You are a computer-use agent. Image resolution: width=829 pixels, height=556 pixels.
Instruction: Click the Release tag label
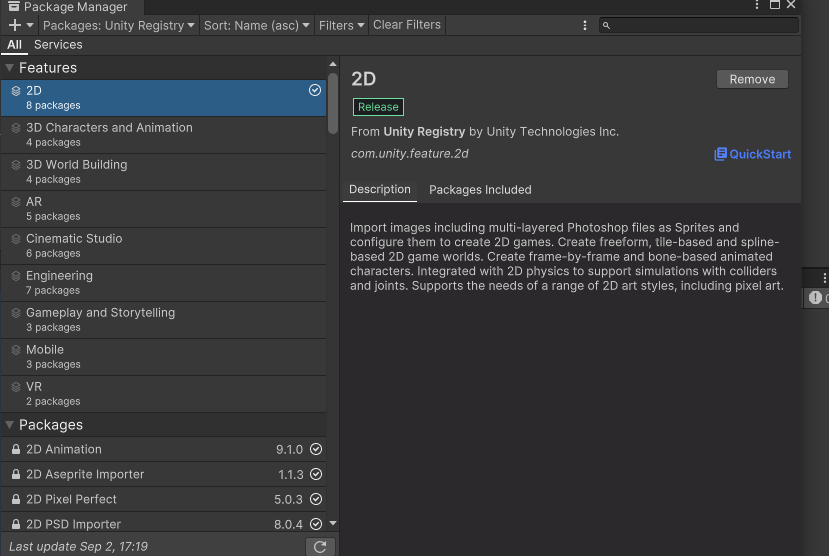coord(378,107)
